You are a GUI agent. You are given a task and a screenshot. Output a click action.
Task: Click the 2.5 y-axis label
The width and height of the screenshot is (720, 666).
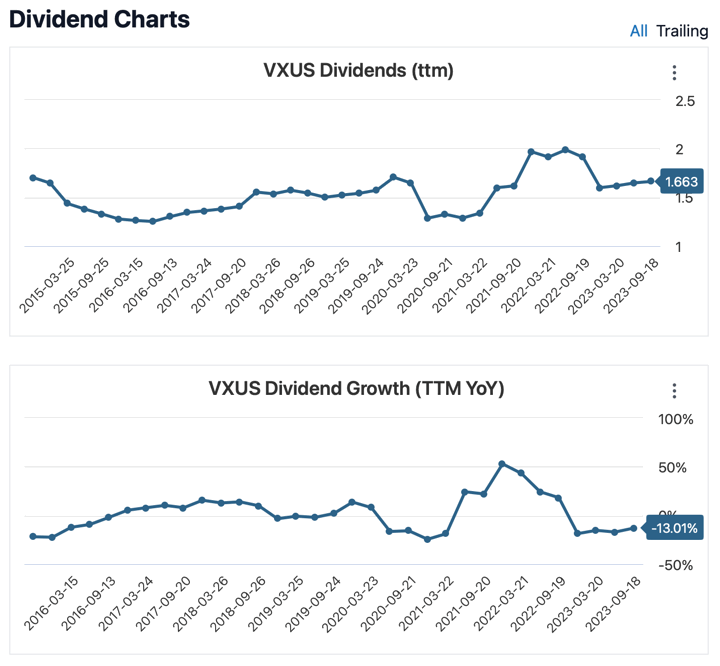pos(685,101)
